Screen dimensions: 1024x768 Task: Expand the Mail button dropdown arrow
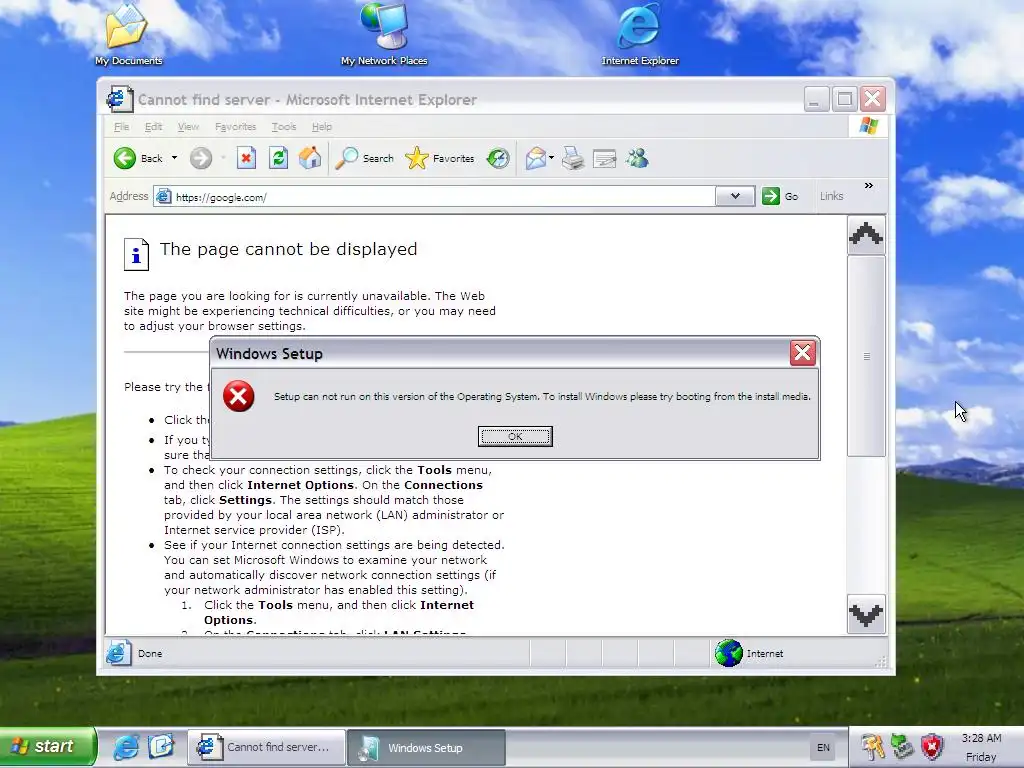click(x=551, y=158)
